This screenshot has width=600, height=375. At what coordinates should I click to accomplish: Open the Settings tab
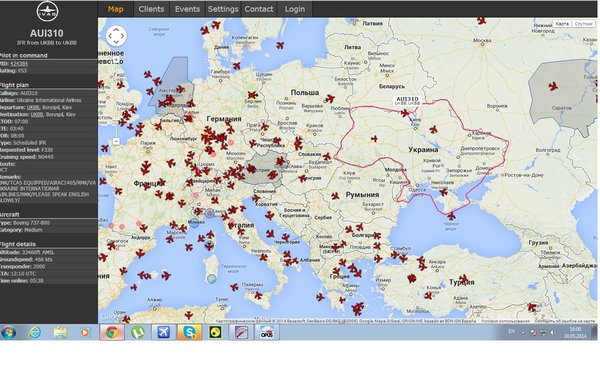[x=223, y=9]
